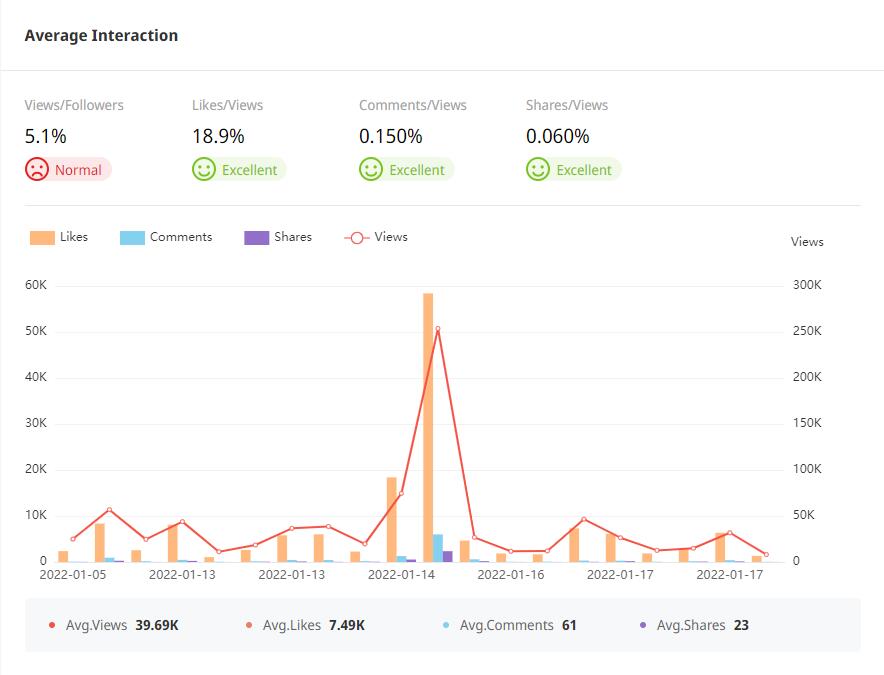Screen dimensions: 884x675
Task: Click the smiley icon under Comments/Views
Action: pos(371,169)
